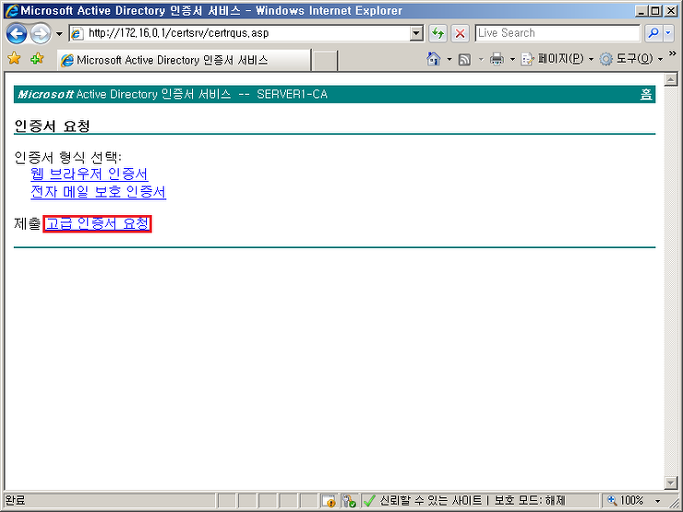Click the scrollbar down arrow
Image resolution: width=683 pixels, height=512 pixels.
click(670, 482)
